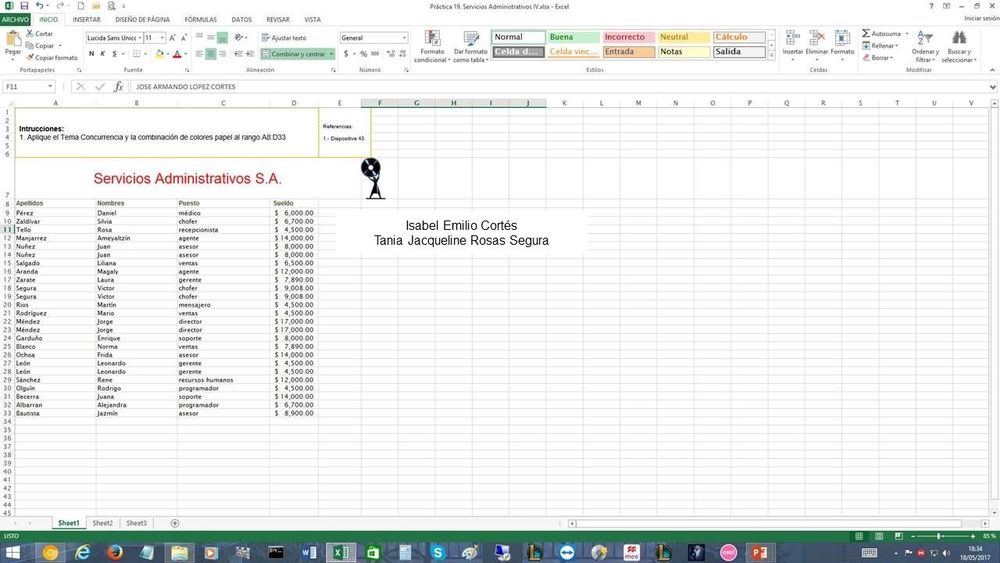Click the Autosuma sigma icon
This screenshot has height=563, width=1000.
[866, 34]
